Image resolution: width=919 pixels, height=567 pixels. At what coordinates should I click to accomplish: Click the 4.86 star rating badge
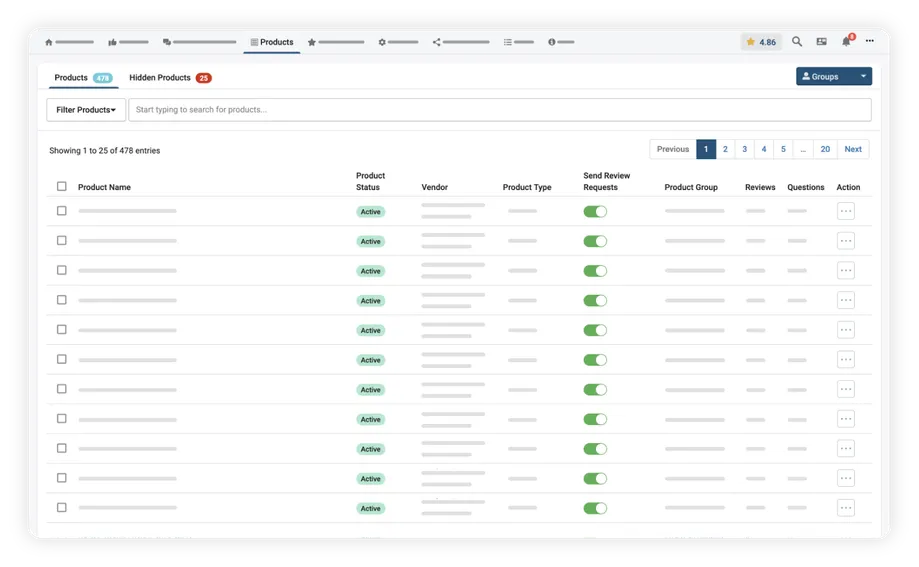[761, 42]
